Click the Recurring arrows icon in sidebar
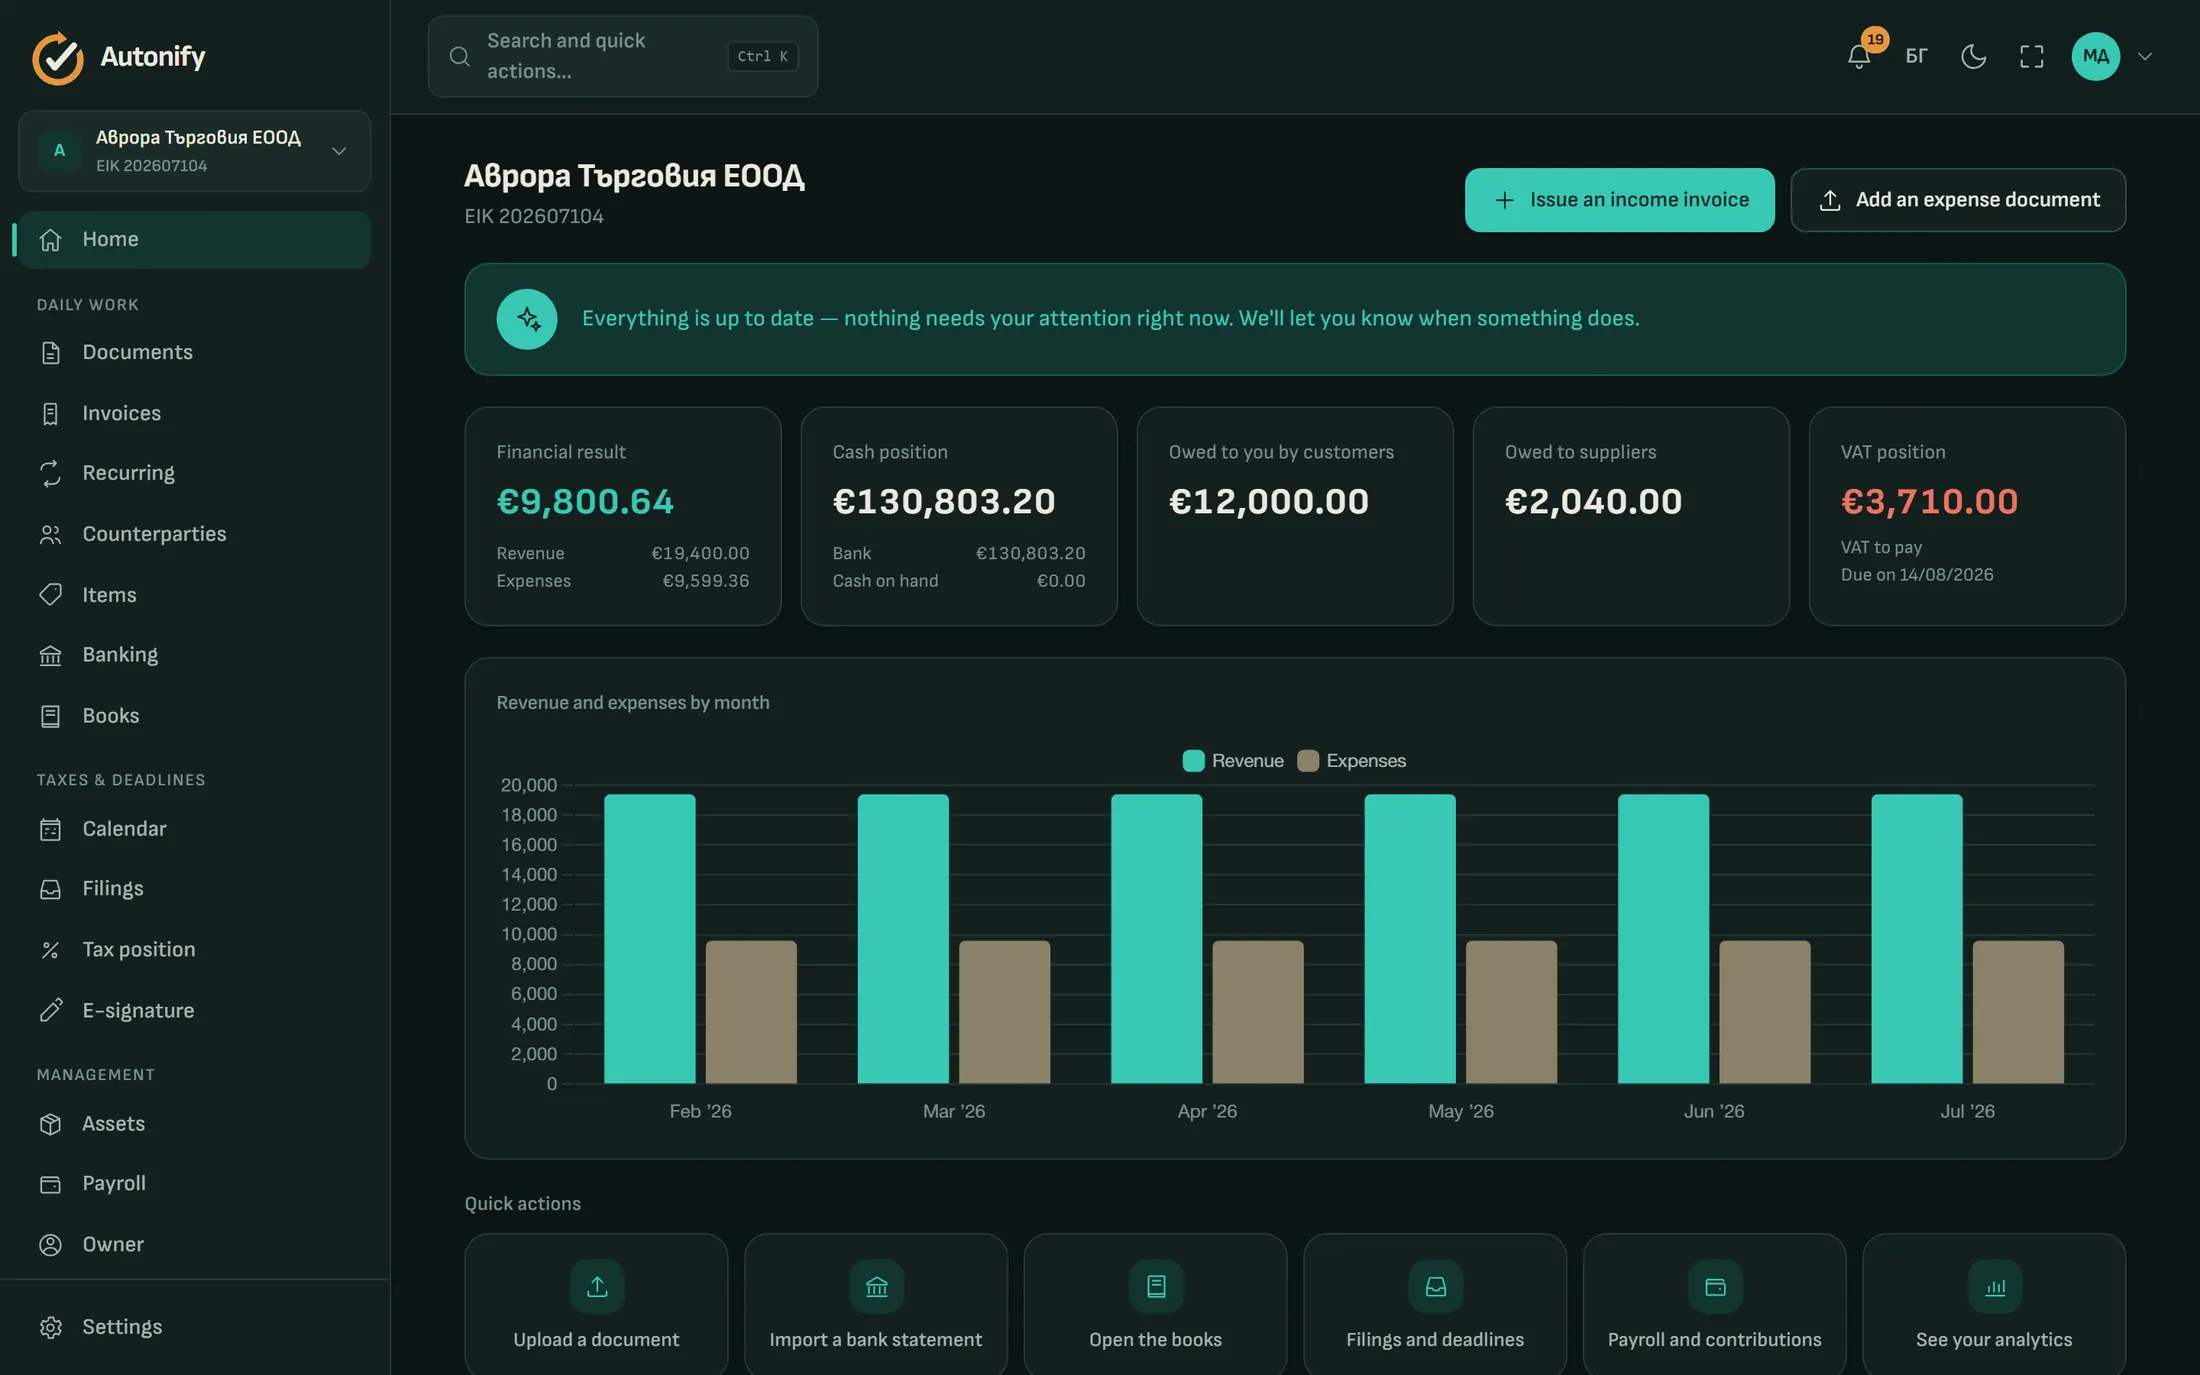2200x1375 pixels. pyautogui.click(x=50, y=474)
